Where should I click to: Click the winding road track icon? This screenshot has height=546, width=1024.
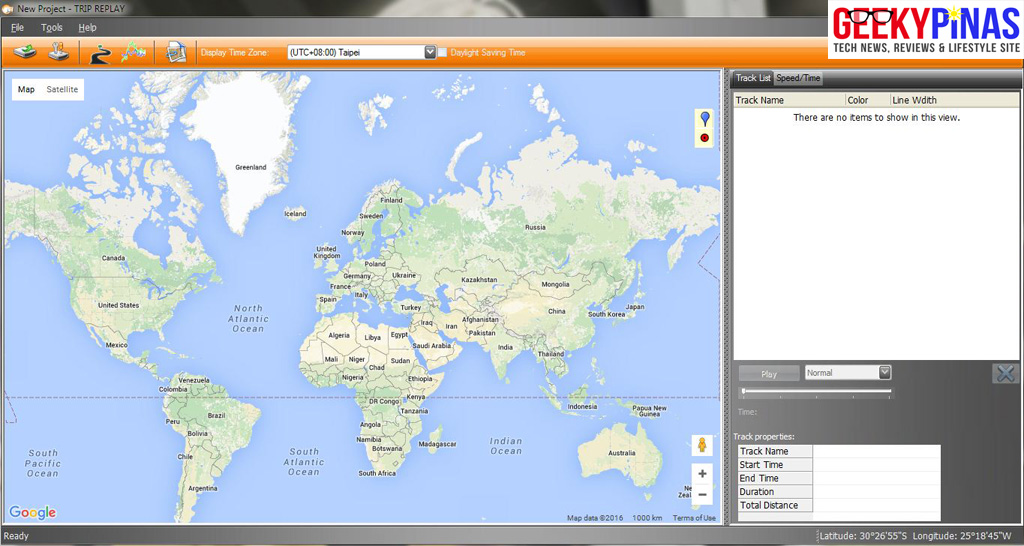(x=100, y=53)
